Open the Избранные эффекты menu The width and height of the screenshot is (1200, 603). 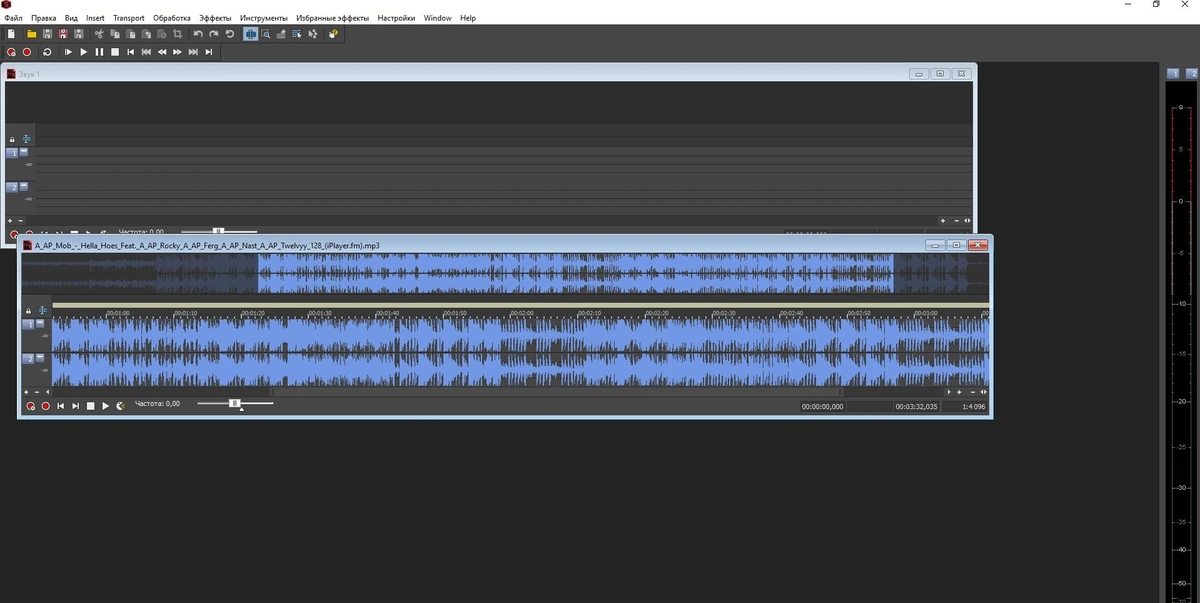tap(333, 18)
